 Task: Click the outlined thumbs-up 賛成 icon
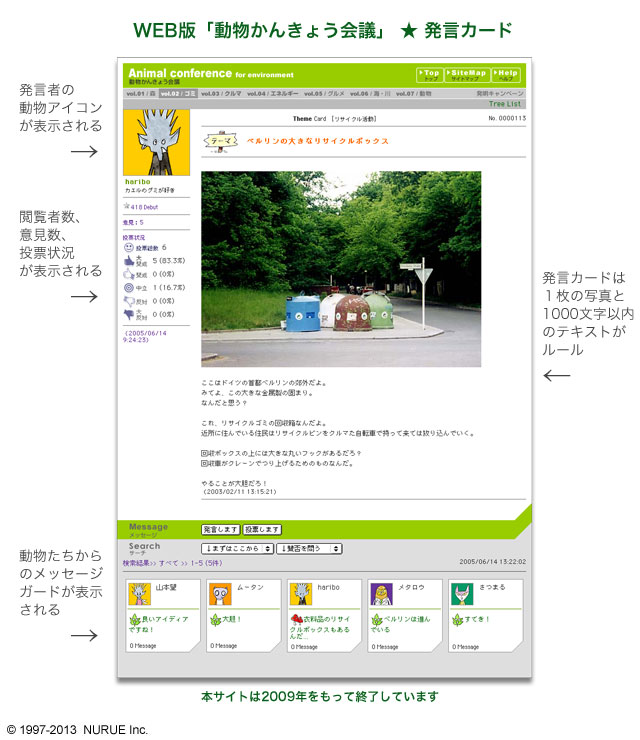pos(128,274)
